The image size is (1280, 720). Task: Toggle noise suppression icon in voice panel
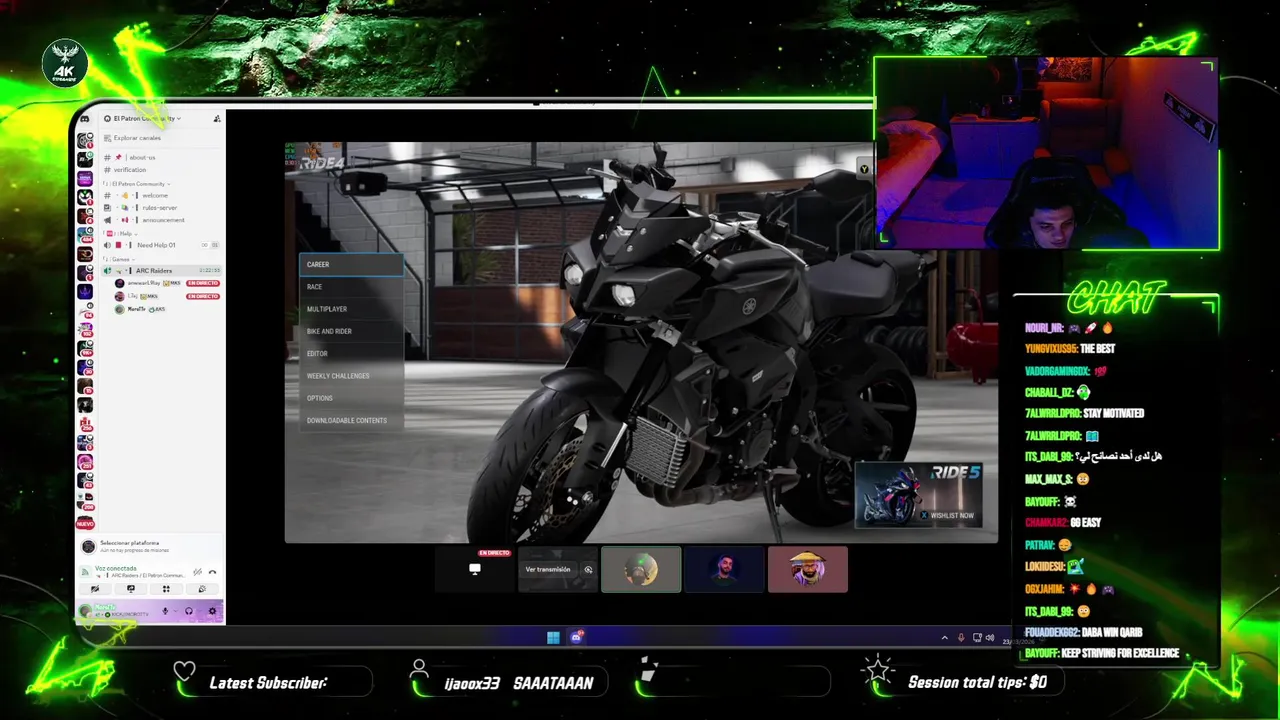[x=197, y=572]
